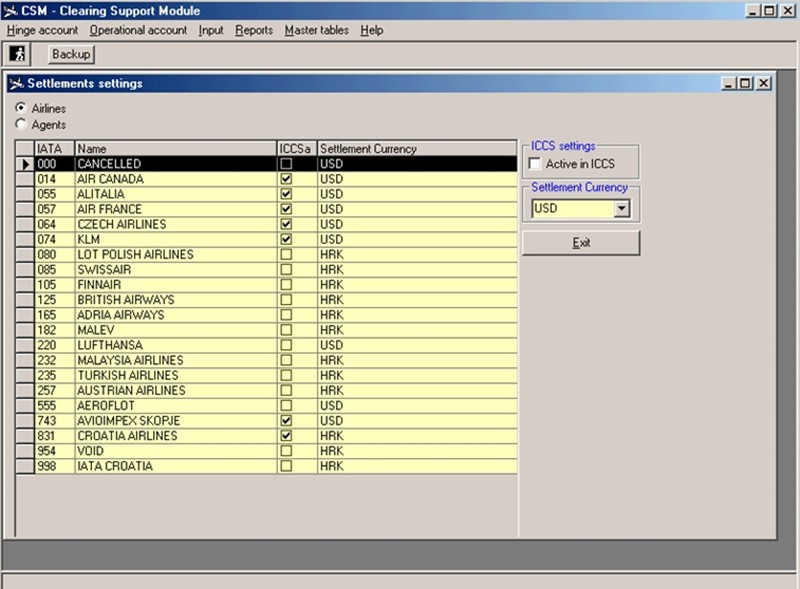
Task: Click the Settlement Currency USD field
Action: coord(573,208)
